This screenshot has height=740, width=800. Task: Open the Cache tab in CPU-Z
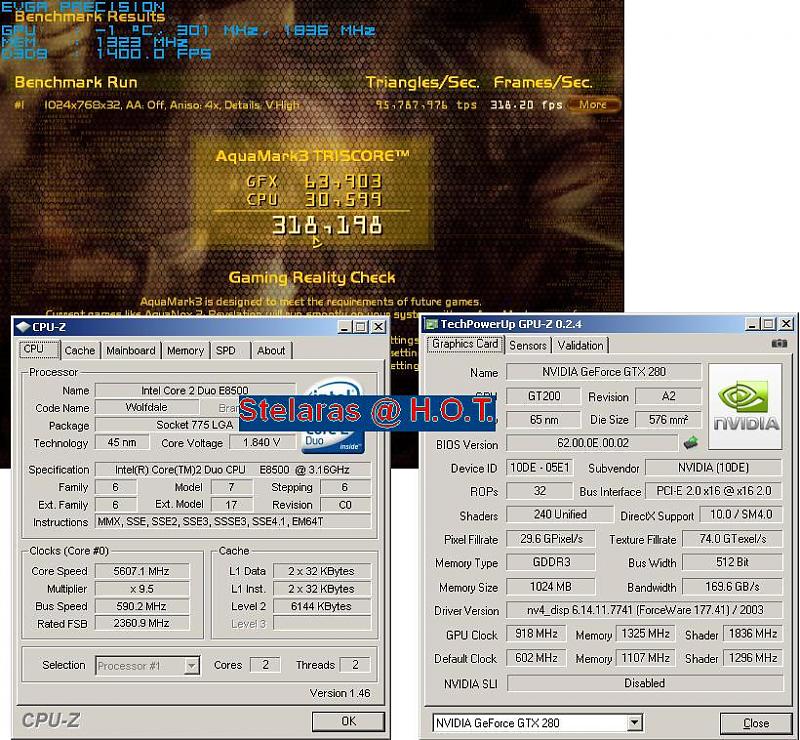click(x=80, y=351)
